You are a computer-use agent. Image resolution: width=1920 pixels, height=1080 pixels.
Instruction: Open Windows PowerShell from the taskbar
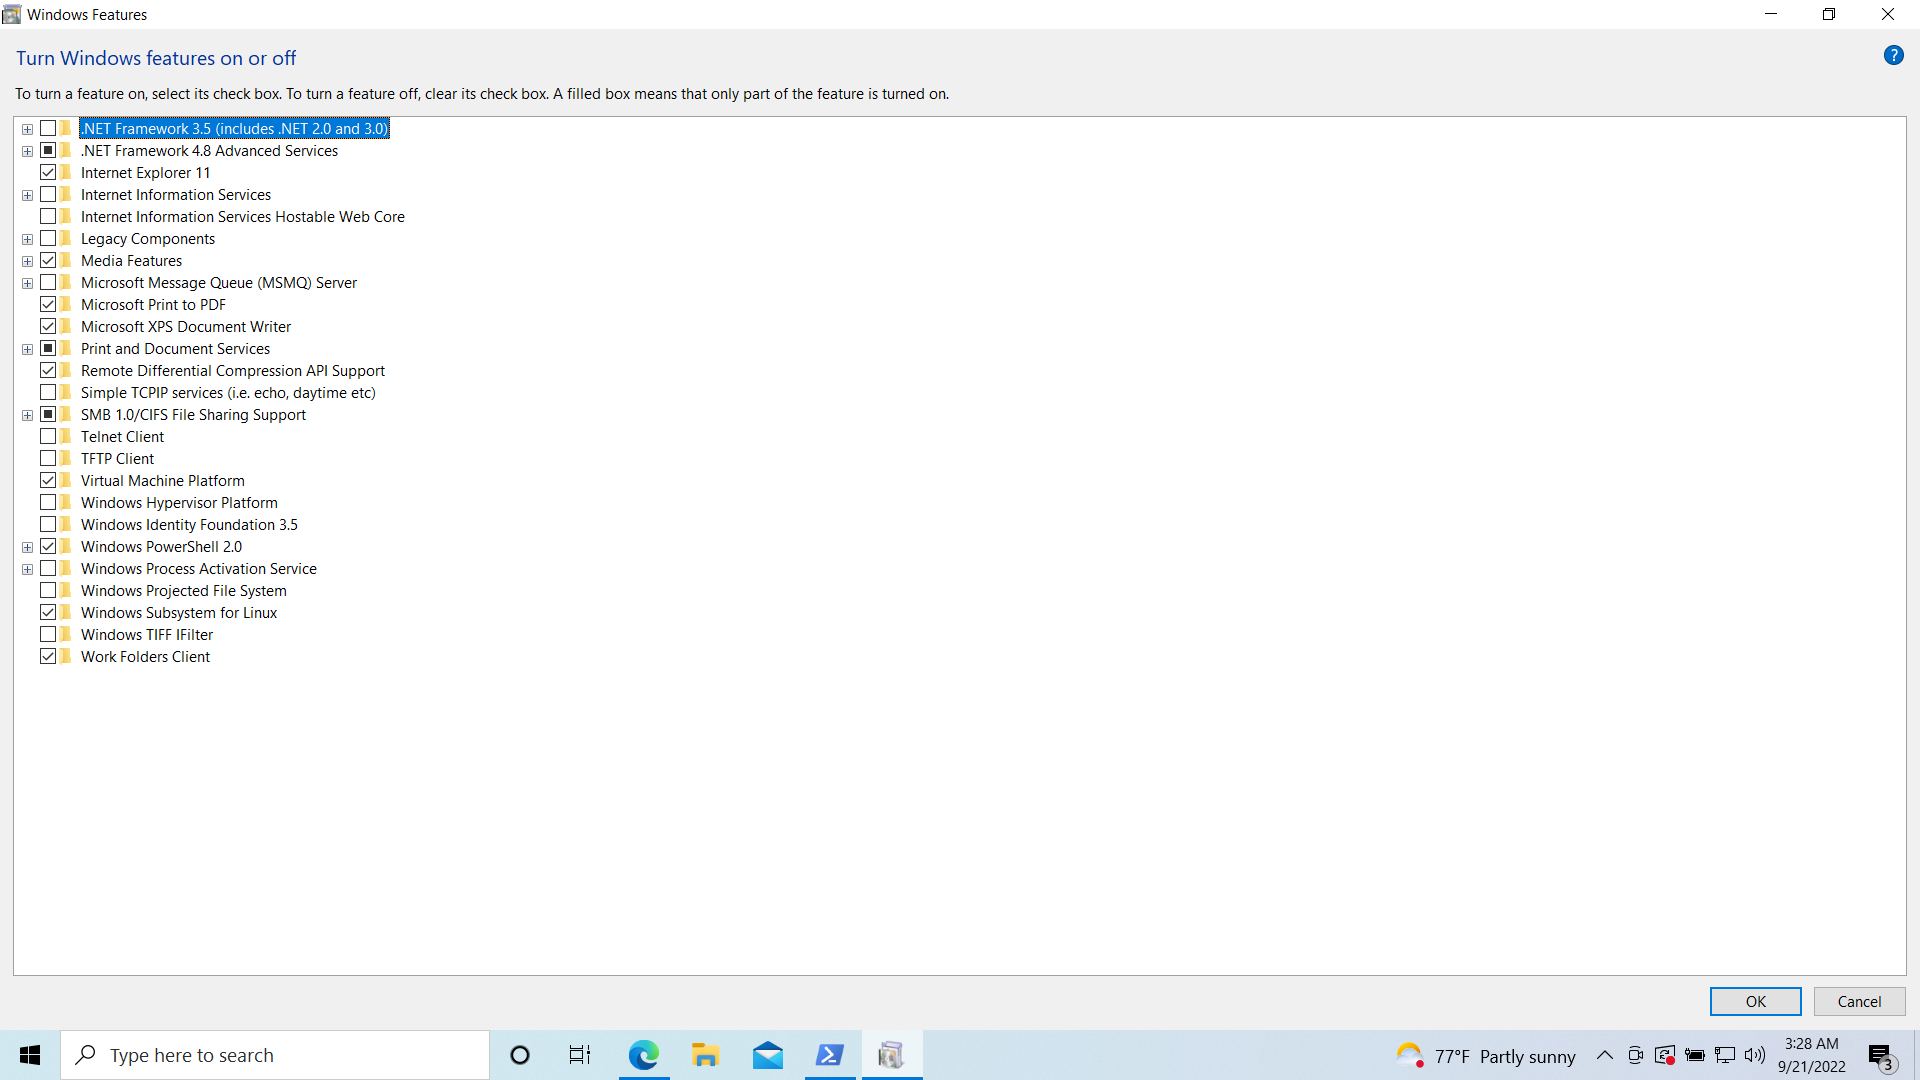[830, 1055]
